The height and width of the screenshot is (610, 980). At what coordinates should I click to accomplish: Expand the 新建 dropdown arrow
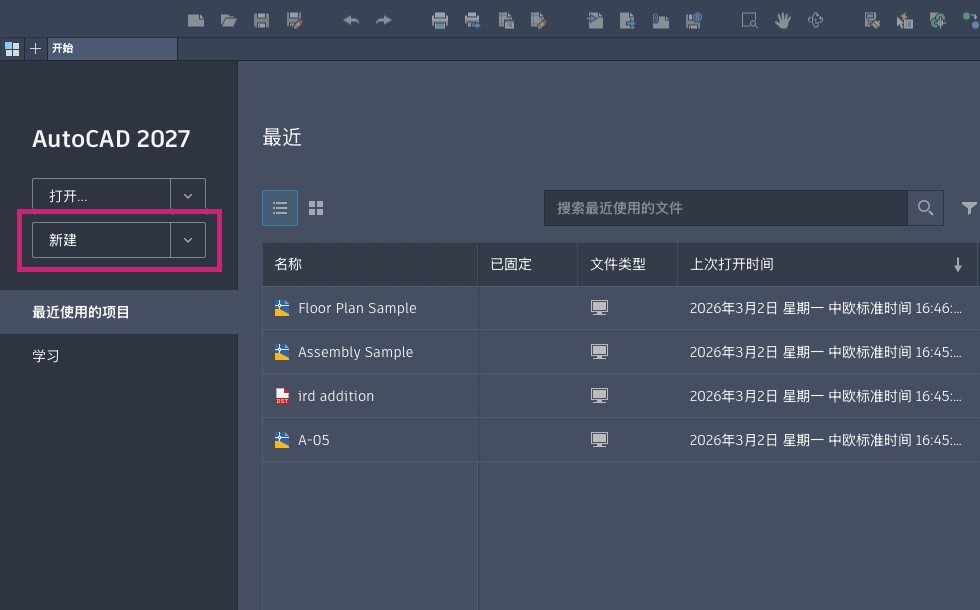tap(188, 240)
